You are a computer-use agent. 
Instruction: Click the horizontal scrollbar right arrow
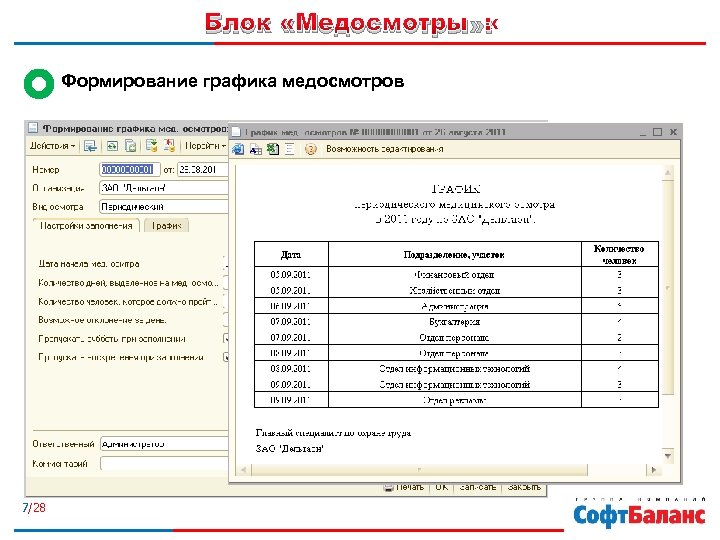click(653, 469)
